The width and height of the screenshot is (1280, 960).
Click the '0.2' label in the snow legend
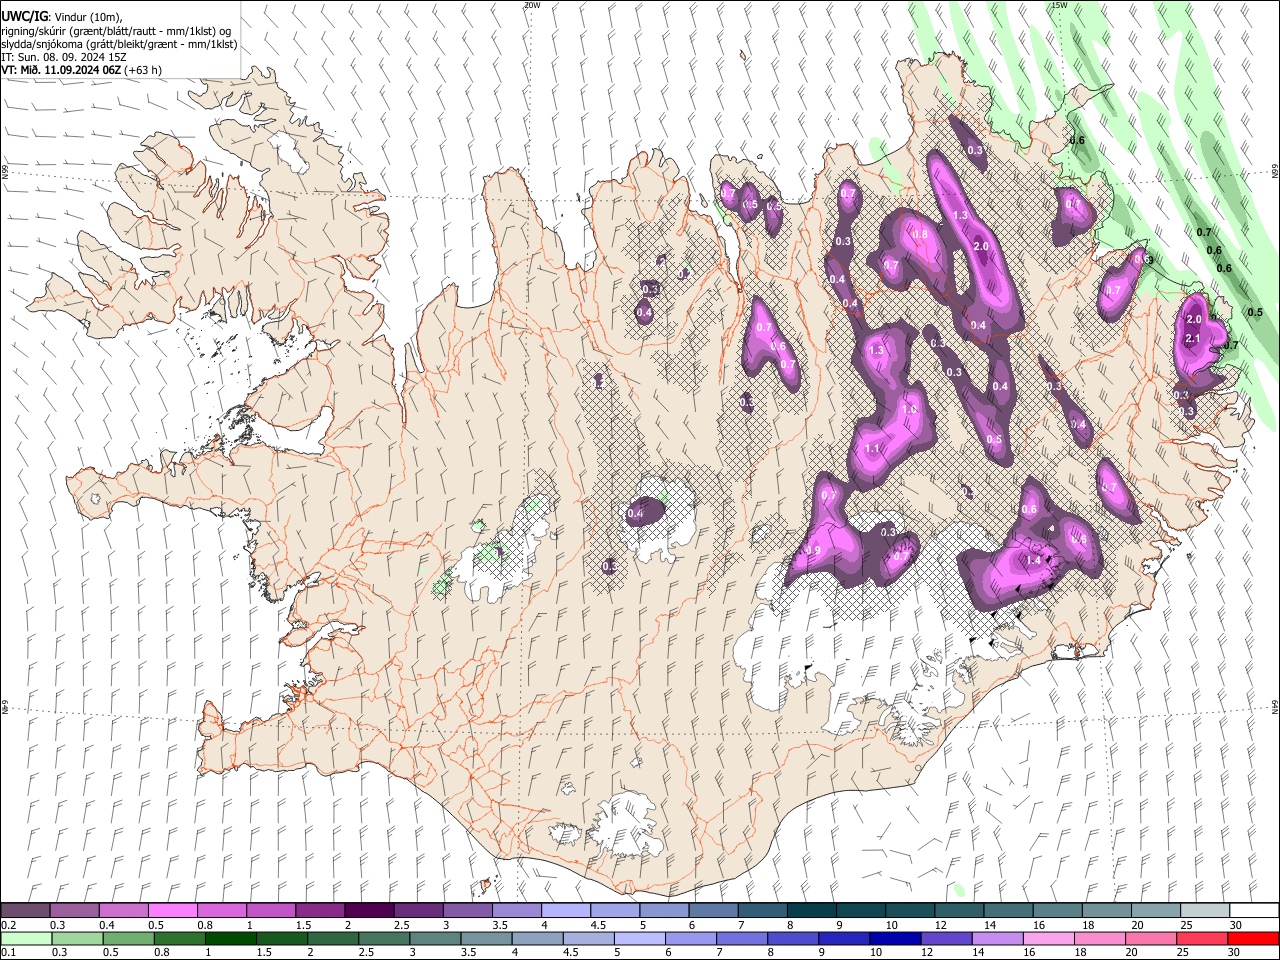pyautogui.click(x=10, y=925)
